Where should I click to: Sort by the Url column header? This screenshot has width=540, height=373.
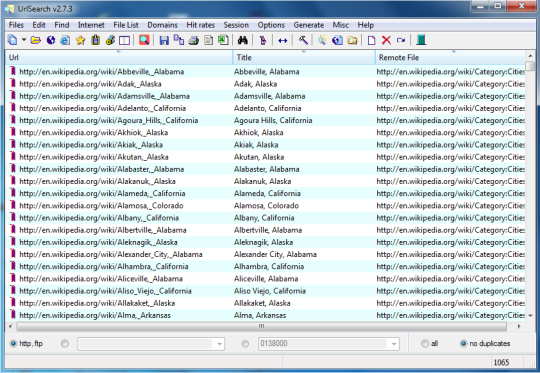point(119,57)
